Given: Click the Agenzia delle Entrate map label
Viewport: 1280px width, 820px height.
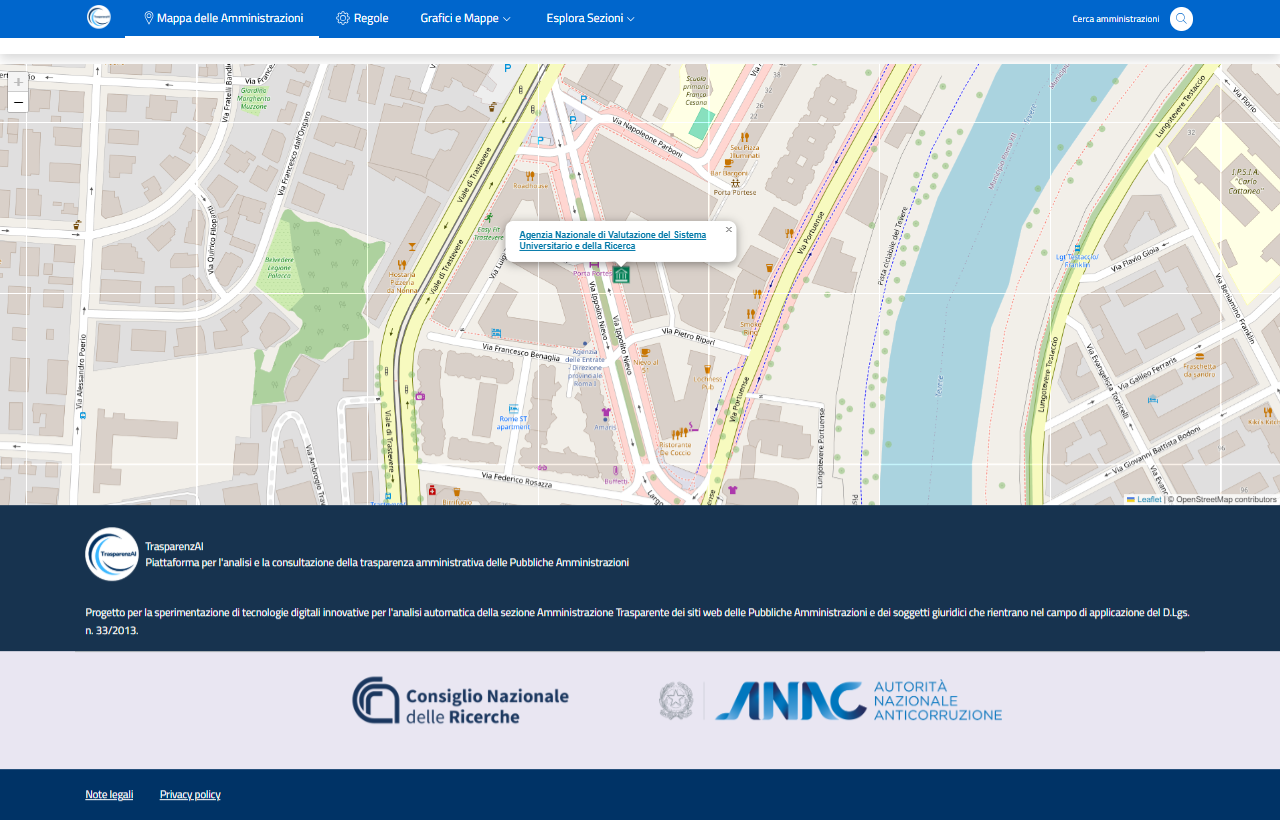Looking at the screenshot, I should coord(585,367).
